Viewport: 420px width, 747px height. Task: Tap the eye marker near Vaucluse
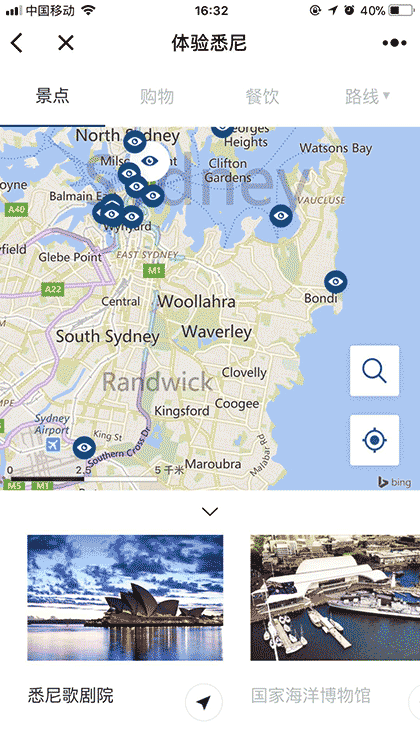tap(281, 216)
